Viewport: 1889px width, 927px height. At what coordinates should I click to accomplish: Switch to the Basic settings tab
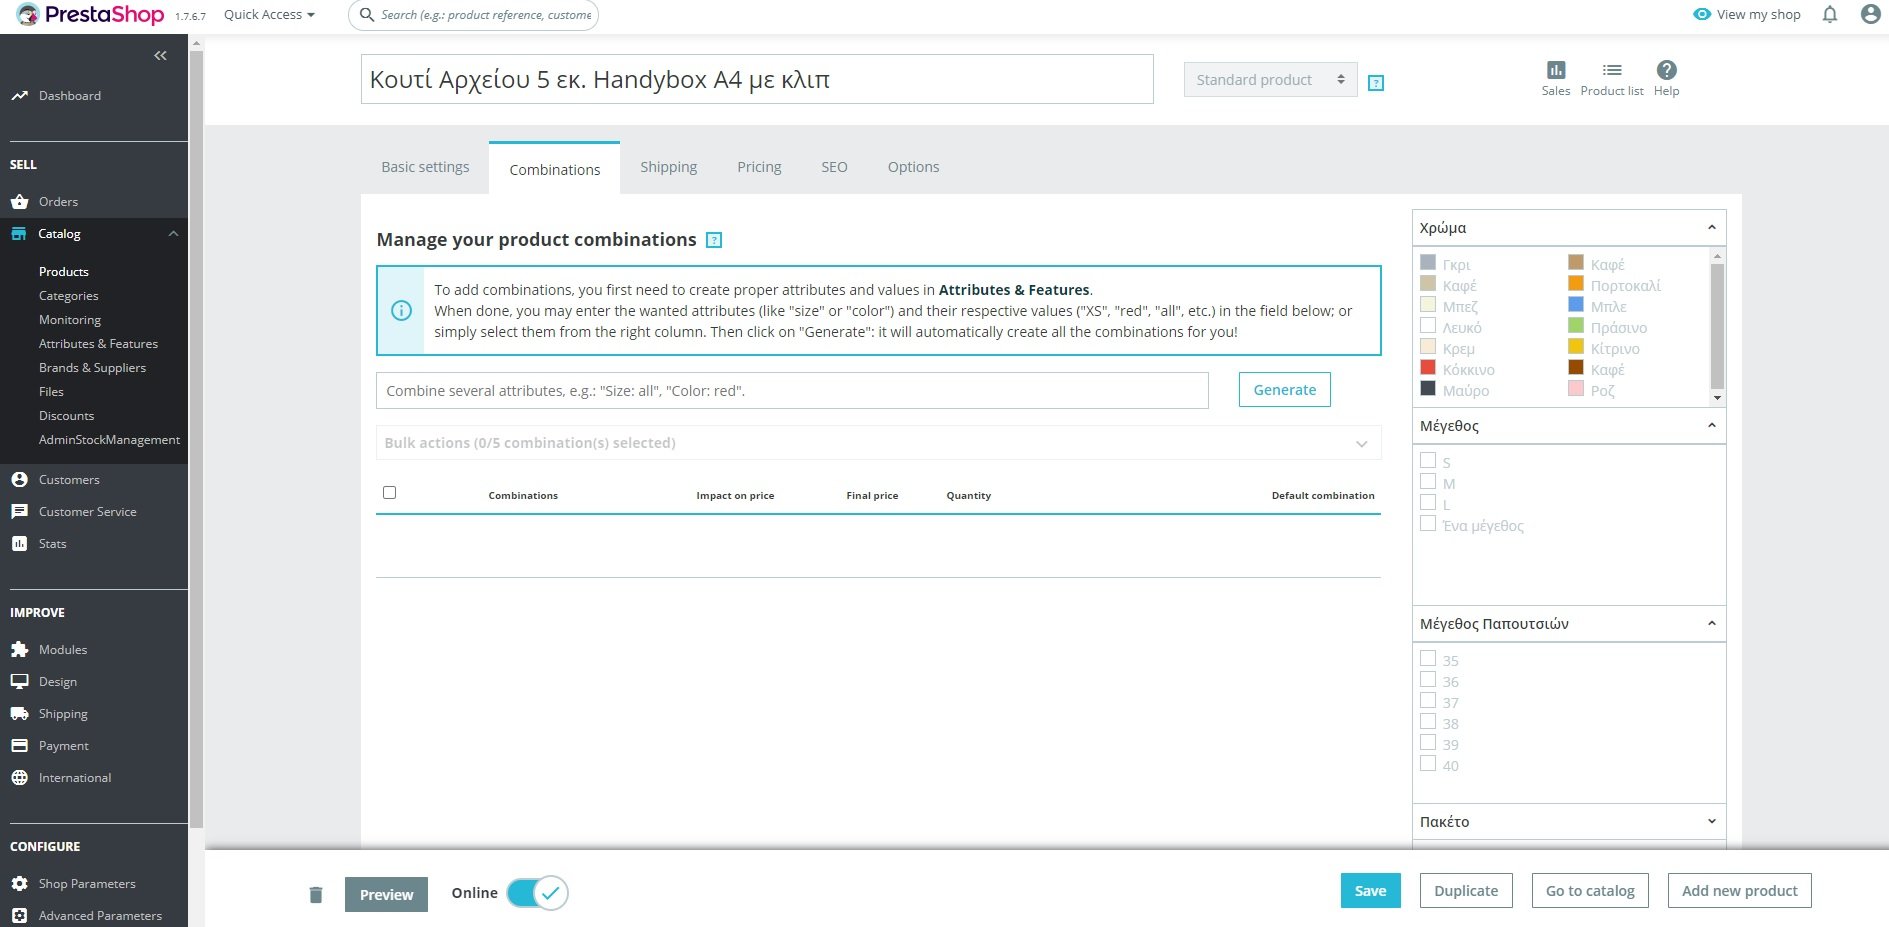coord(425,167)
